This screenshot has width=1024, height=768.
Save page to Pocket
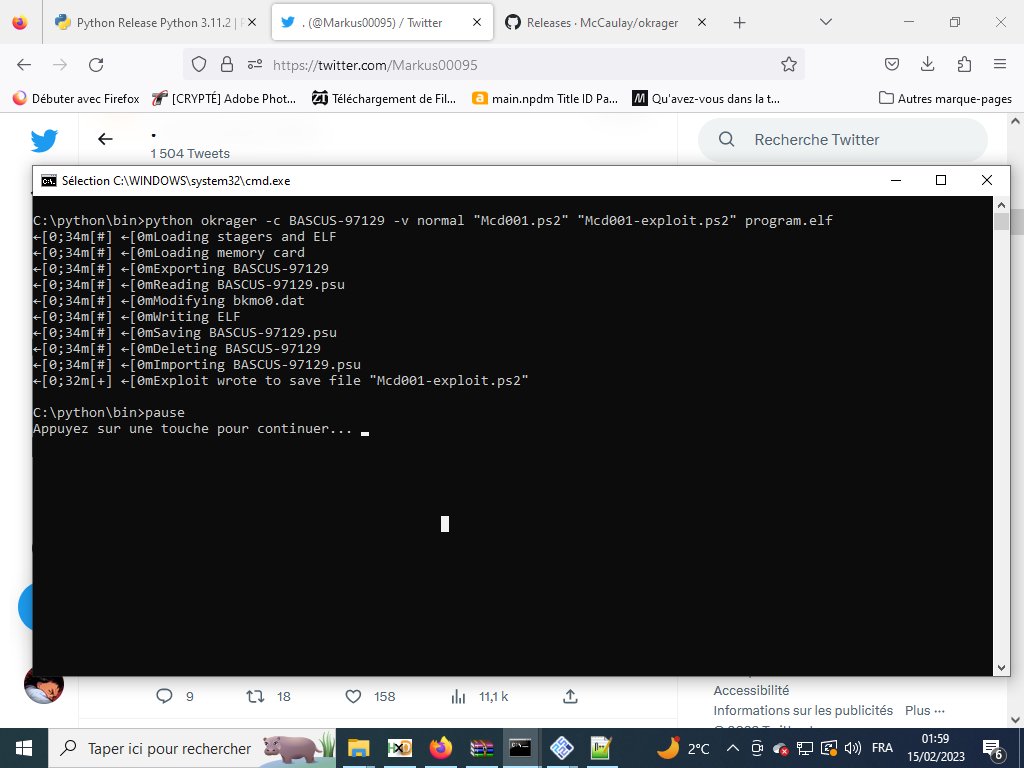point(891,64)
